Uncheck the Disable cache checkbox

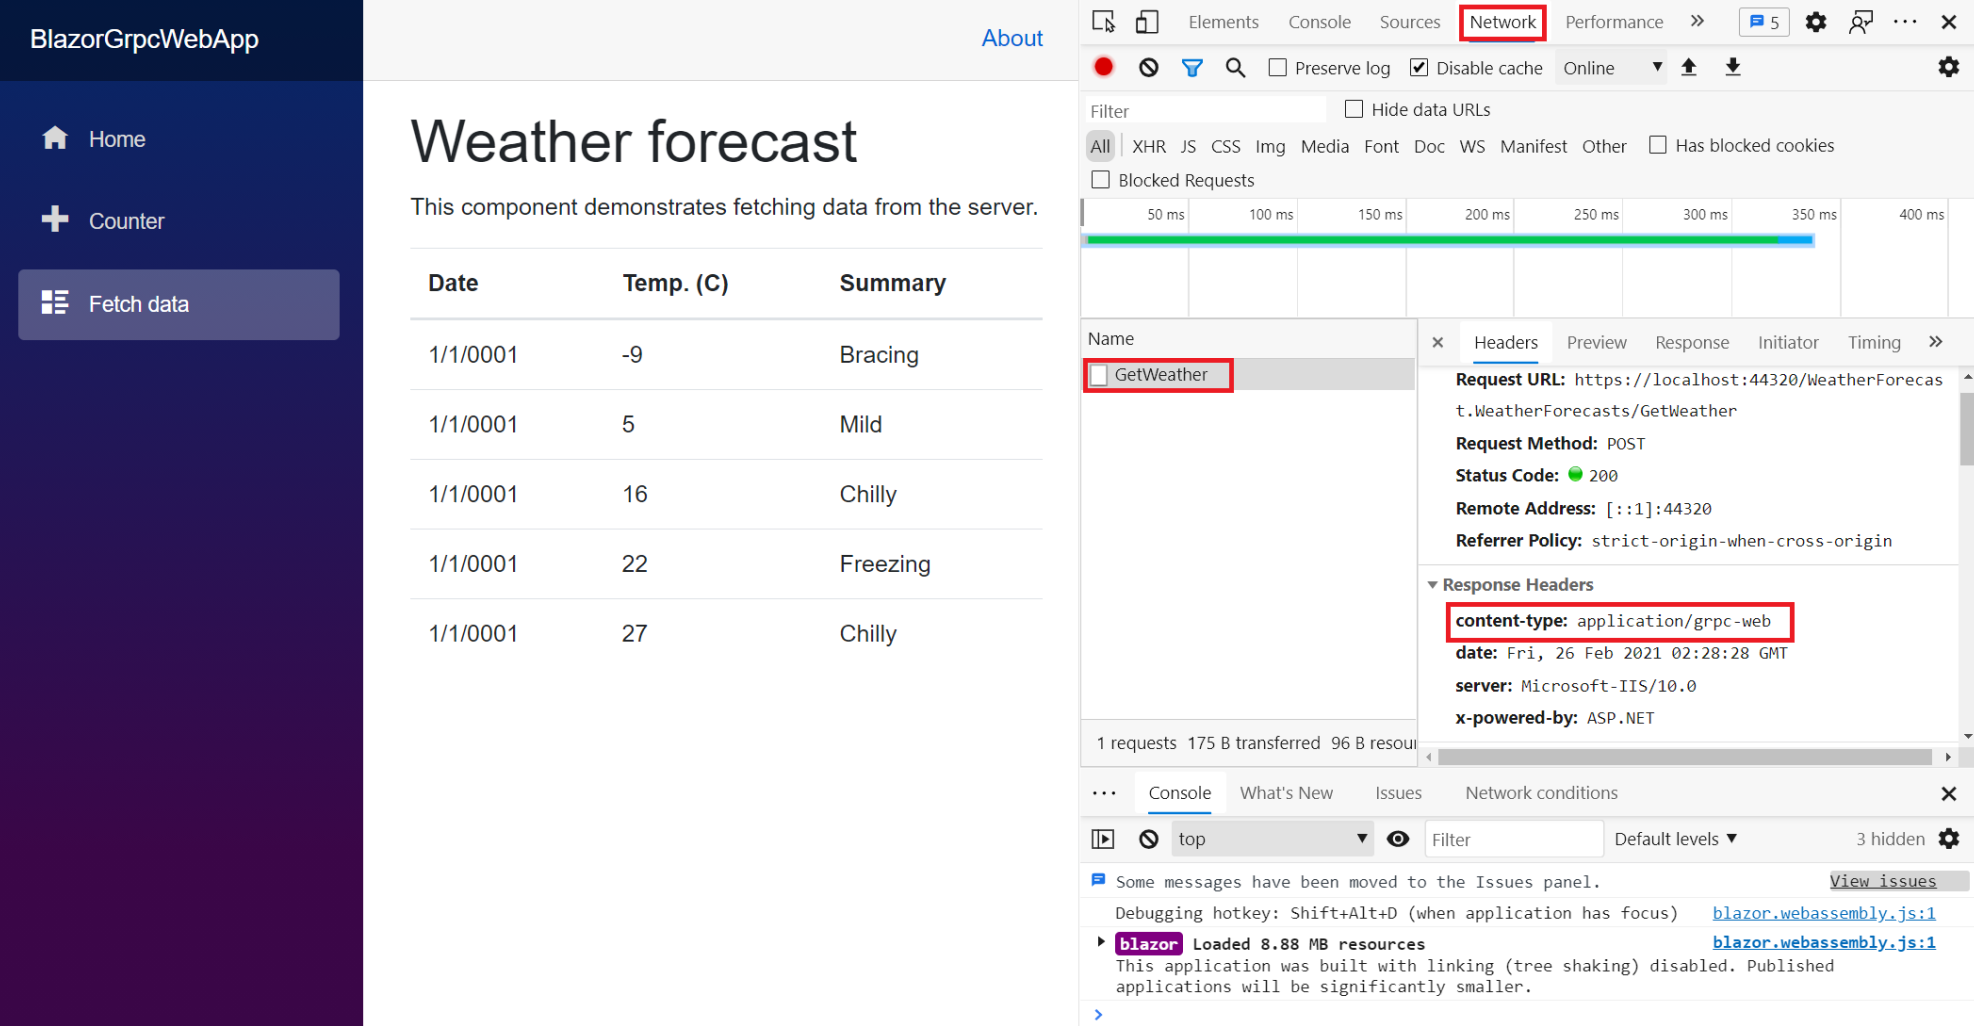pyautogui.click(x=1418, y=67)
